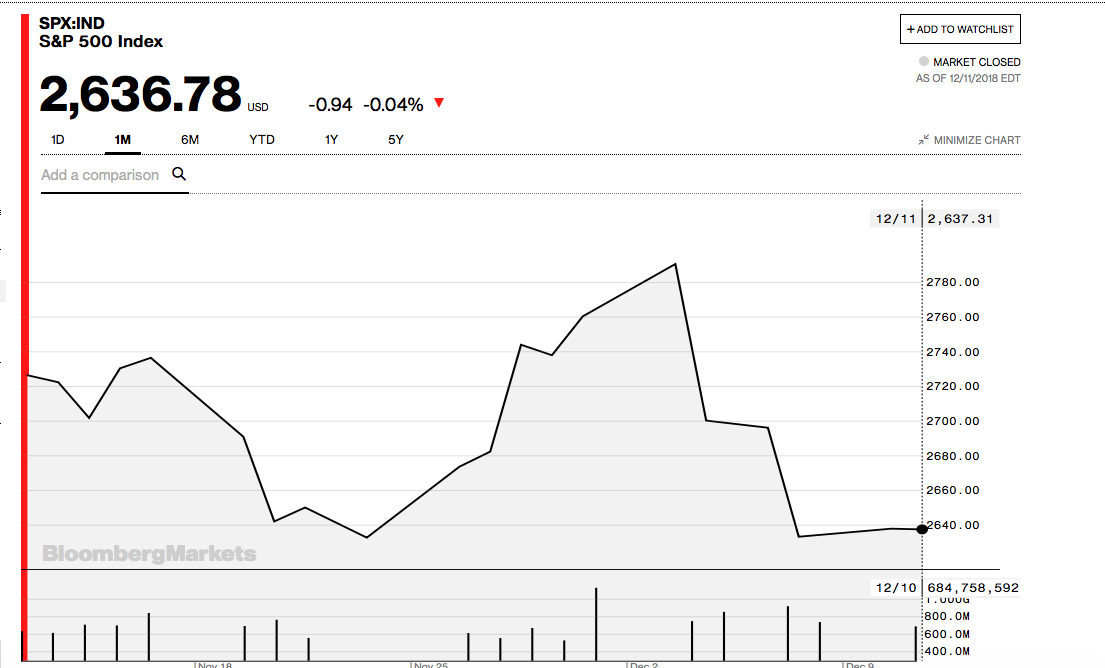
Task: Click the 2760.00 price axis label
Action: 953,317
